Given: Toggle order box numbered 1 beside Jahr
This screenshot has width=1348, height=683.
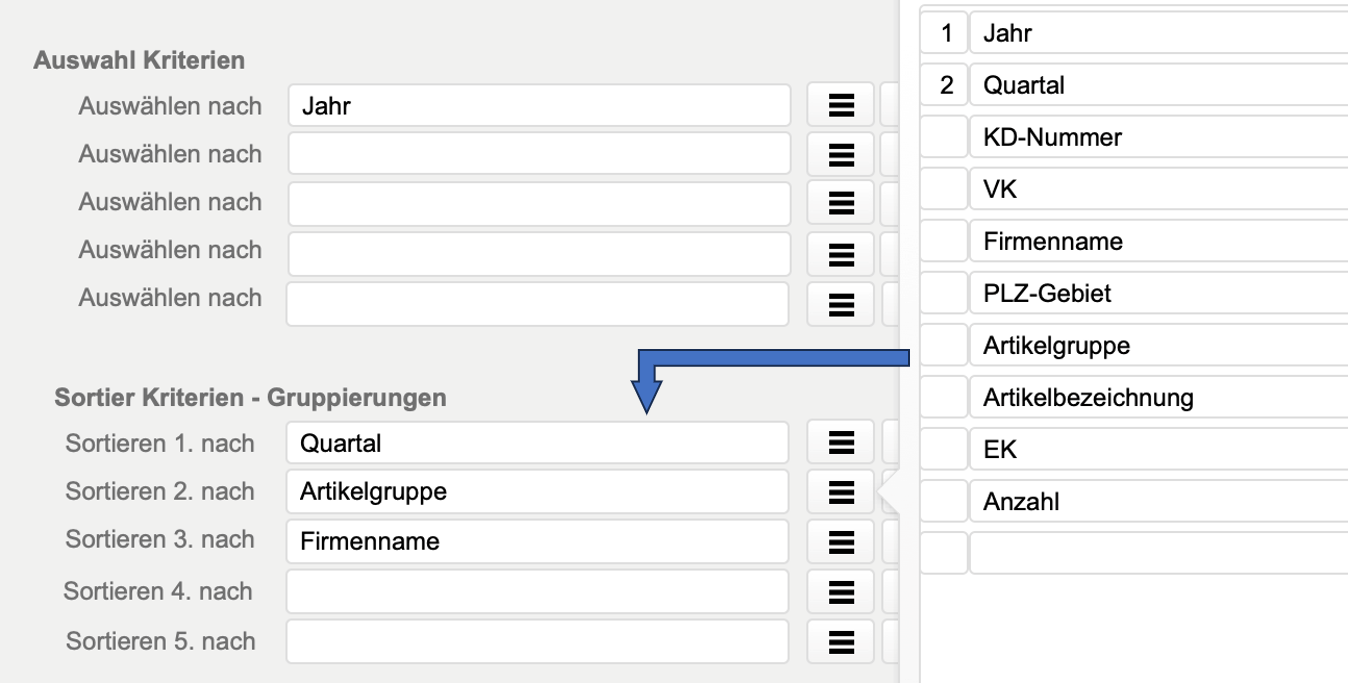Looking at the screenshot, I should 944,34.
